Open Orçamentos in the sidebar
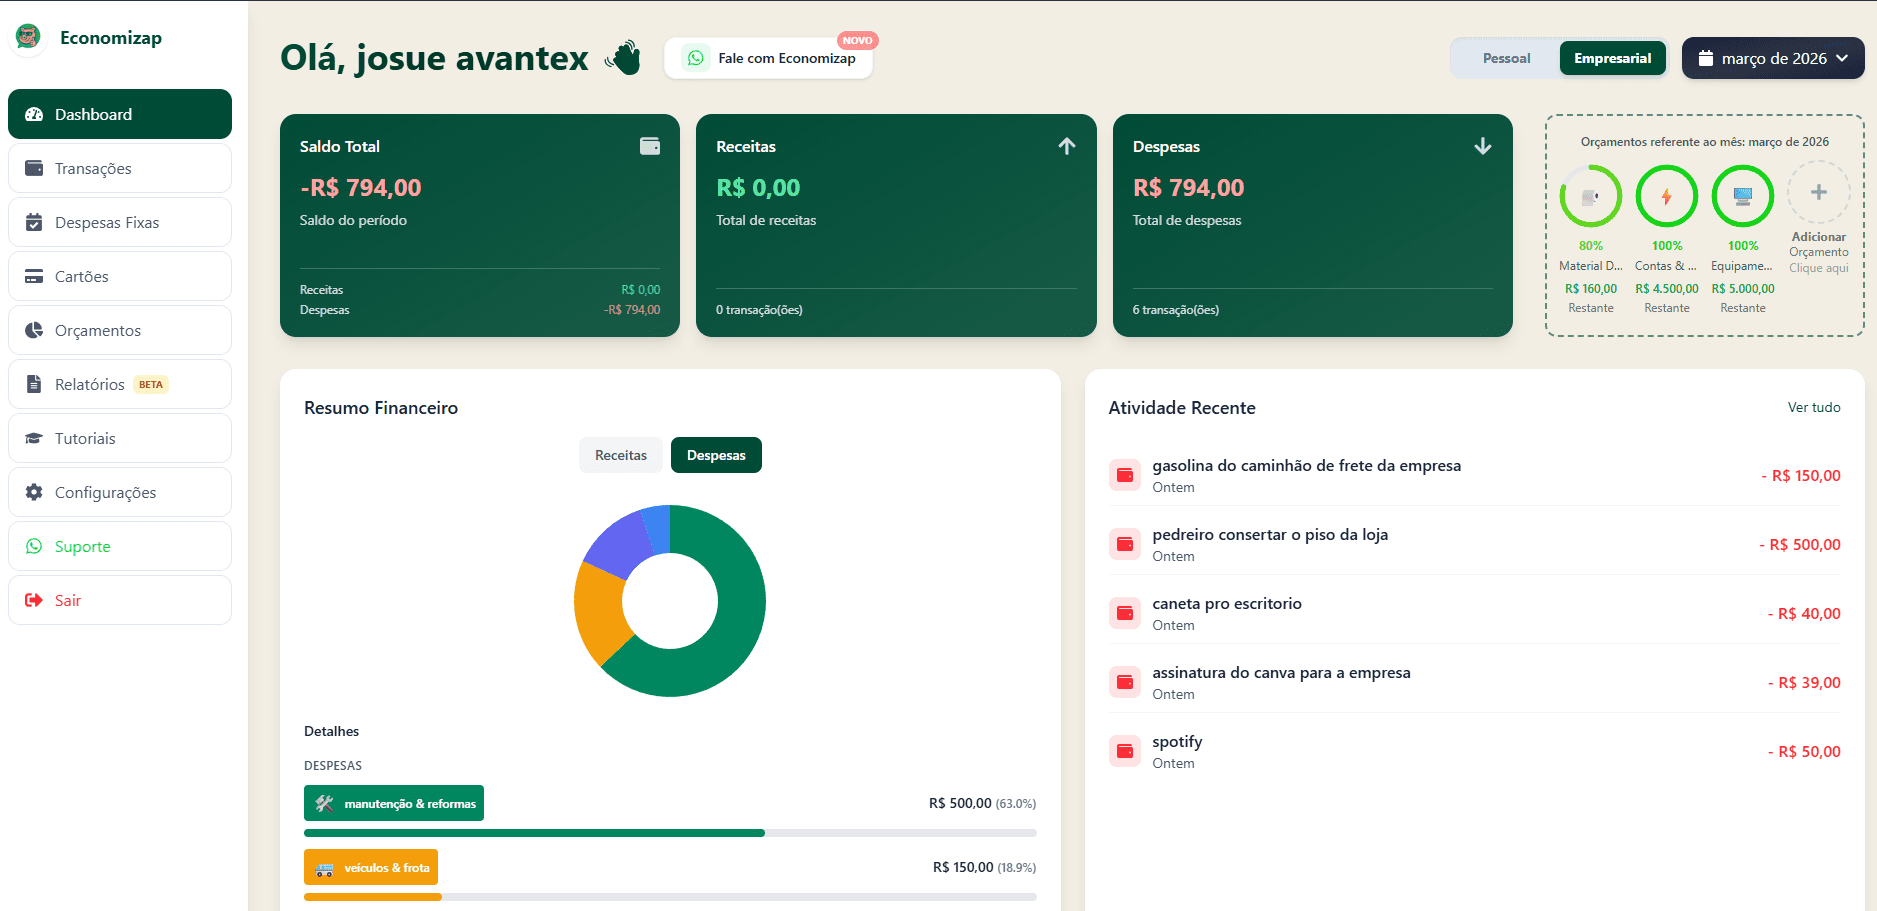This screenshot has height=911, width=1877. [x=120, y=330]
